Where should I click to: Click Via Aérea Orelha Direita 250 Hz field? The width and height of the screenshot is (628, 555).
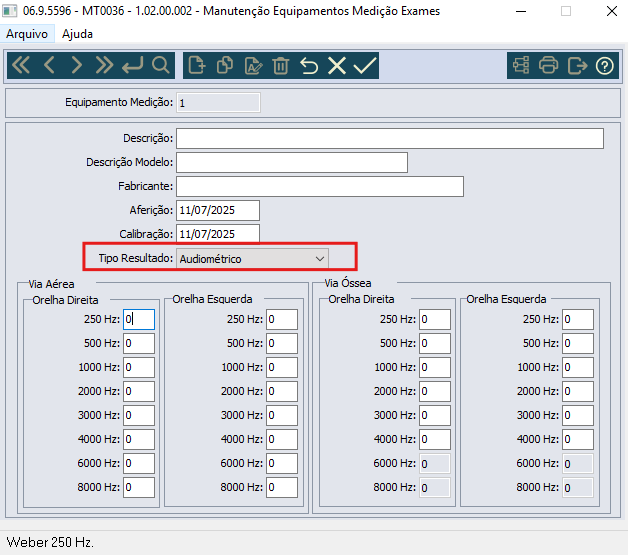[139, 320]
